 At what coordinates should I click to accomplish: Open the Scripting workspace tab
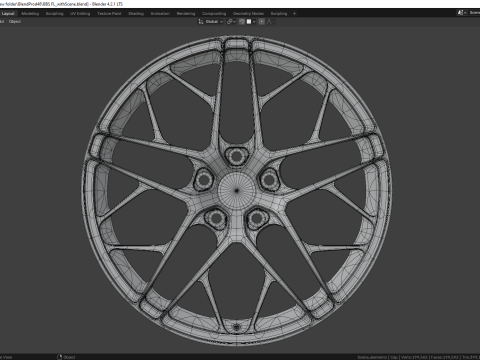(279, 14)
